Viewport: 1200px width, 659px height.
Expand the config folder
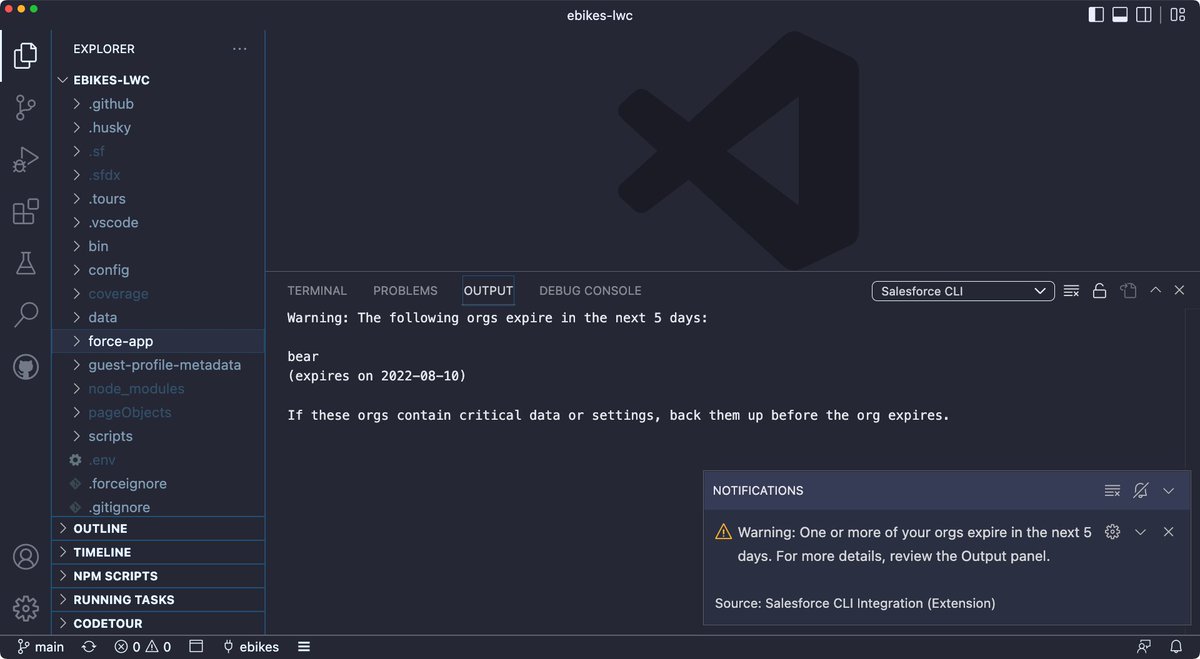click(x=158, y=270)
